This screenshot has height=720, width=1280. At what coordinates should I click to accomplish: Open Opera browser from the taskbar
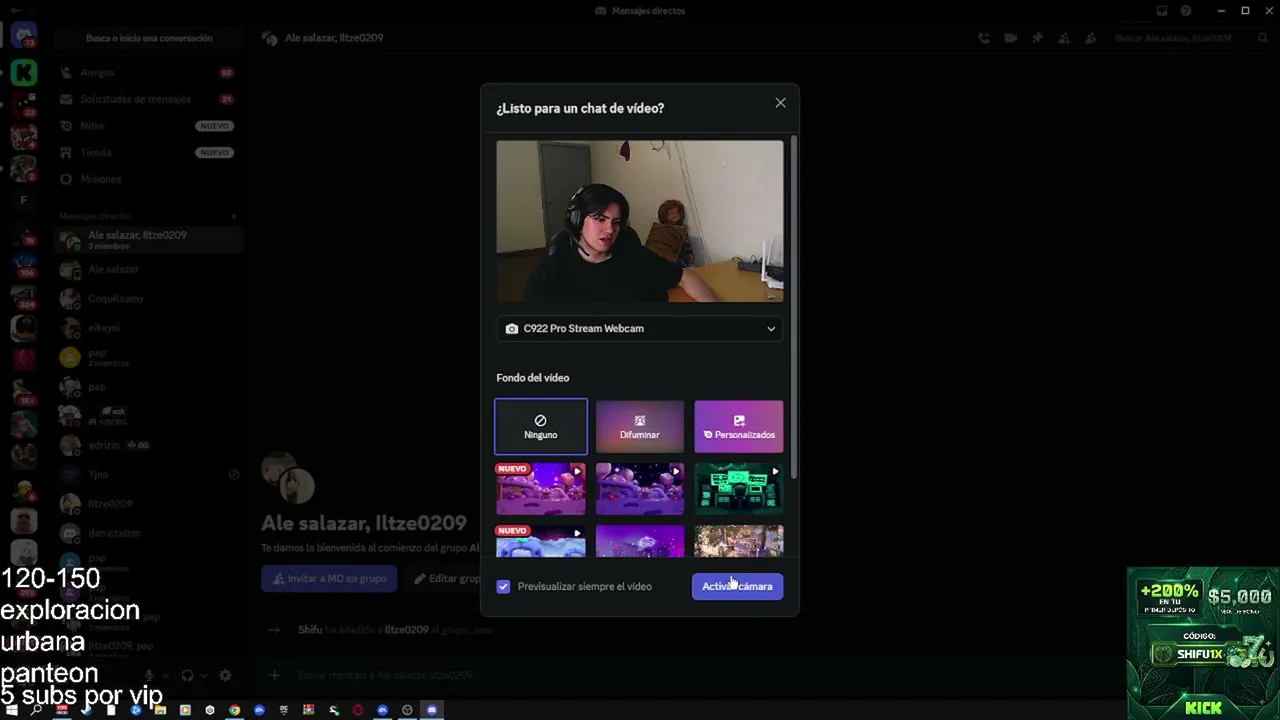coord(358,710)
